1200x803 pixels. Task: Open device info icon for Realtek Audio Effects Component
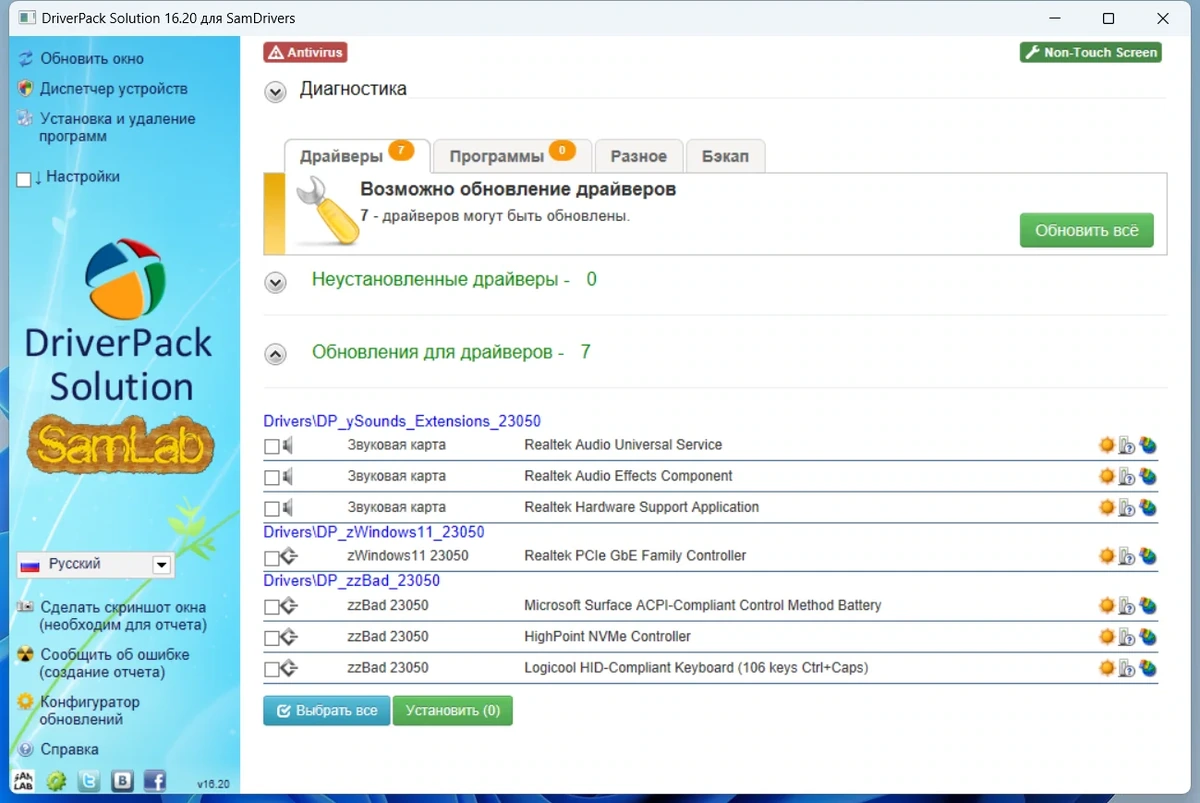[x=1127, y=477]
